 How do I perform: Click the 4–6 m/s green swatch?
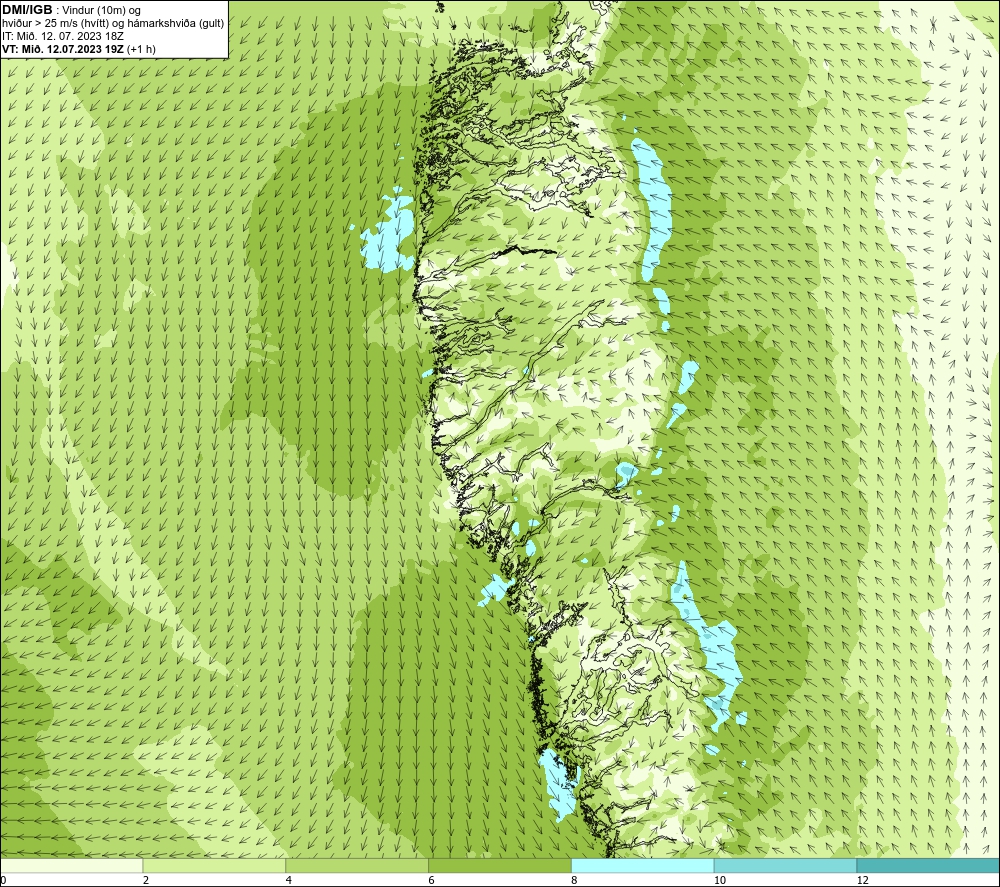(357, 865)
